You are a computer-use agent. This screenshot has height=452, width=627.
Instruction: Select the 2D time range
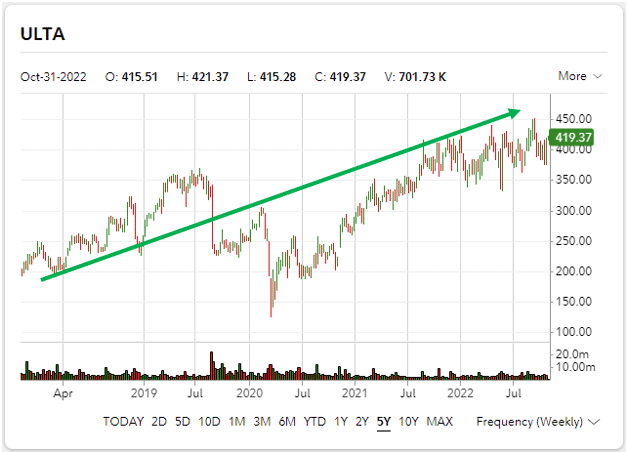pos(159,422)
